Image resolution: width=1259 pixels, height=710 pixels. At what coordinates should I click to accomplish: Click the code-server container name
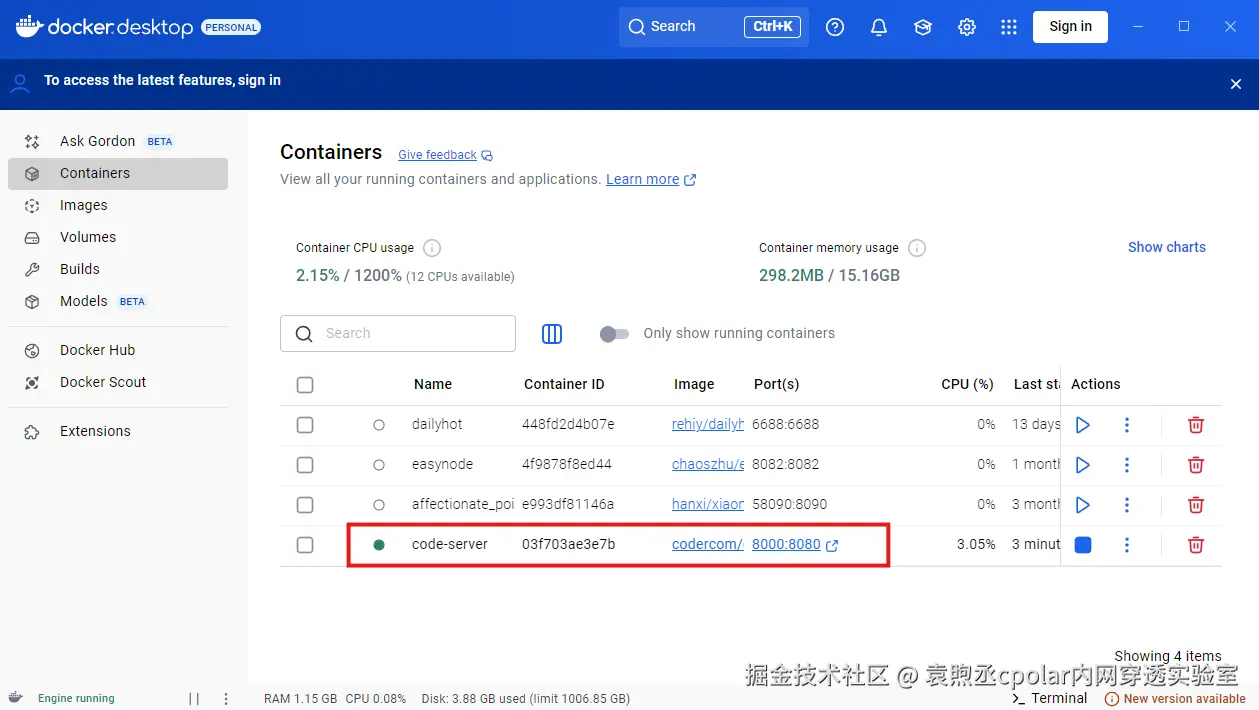450,544
